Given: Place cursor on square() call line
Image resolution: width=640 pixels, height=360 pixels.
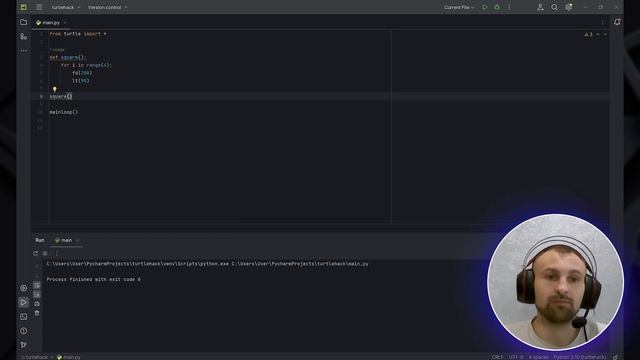Looking at the screenshot, I should (x=61, y=97).
